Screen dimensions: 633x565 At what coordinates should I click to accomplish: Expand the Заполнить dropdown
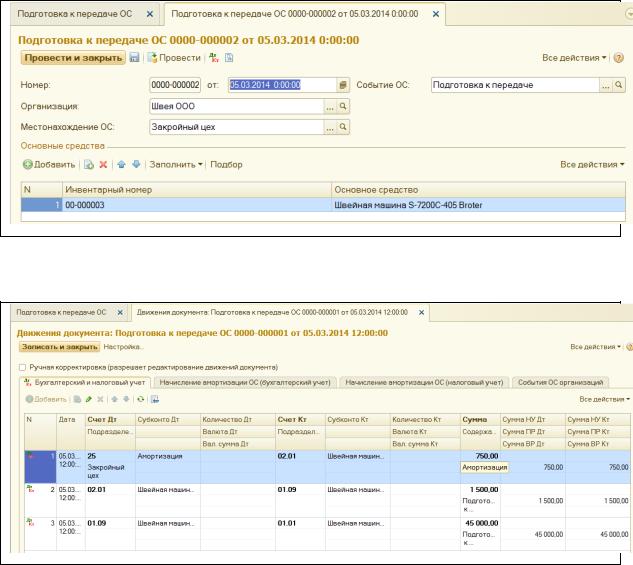(x=176, y=164)
